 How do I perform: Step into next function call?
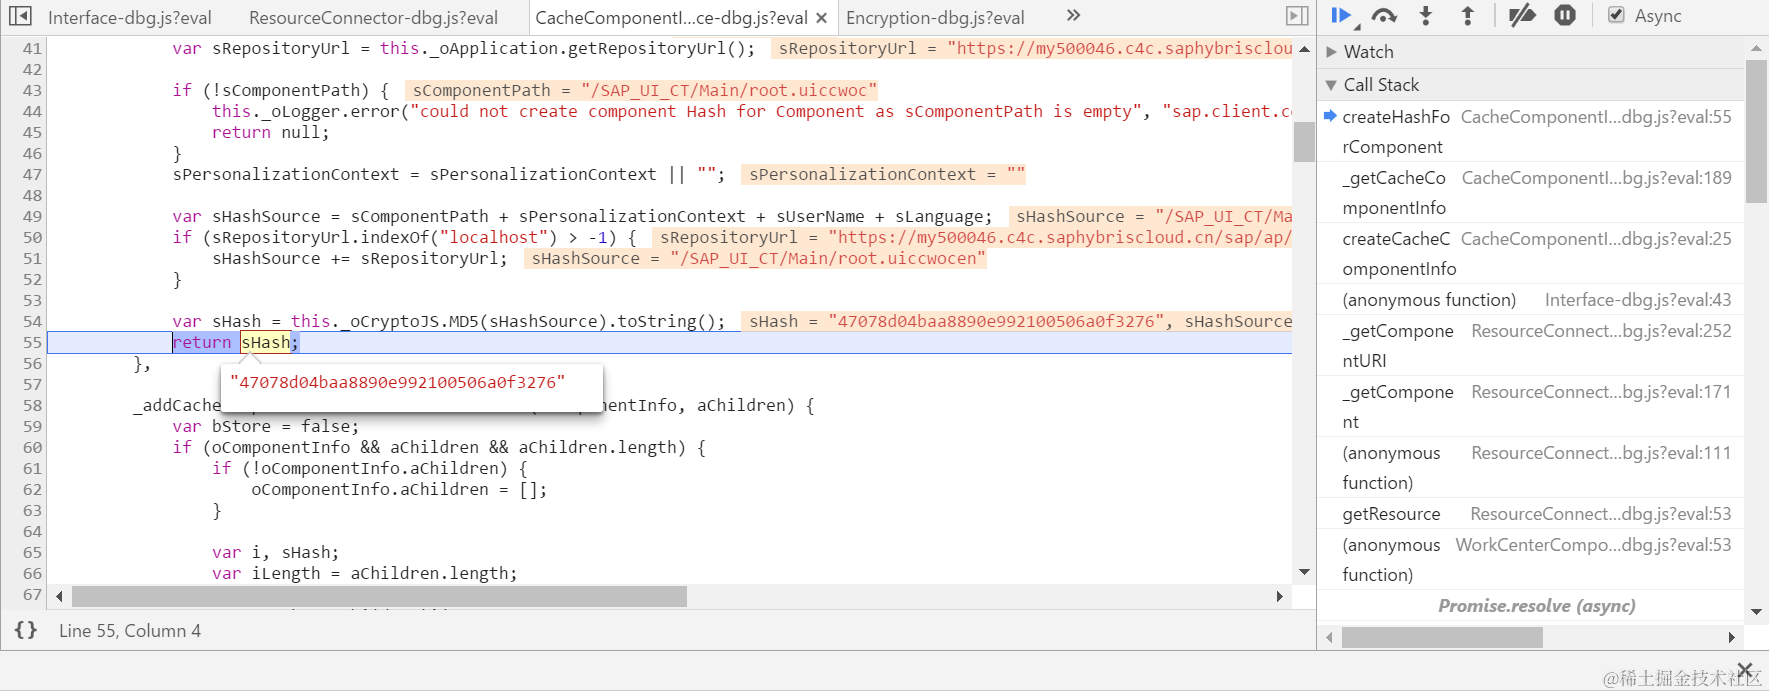pos(1426,15)
